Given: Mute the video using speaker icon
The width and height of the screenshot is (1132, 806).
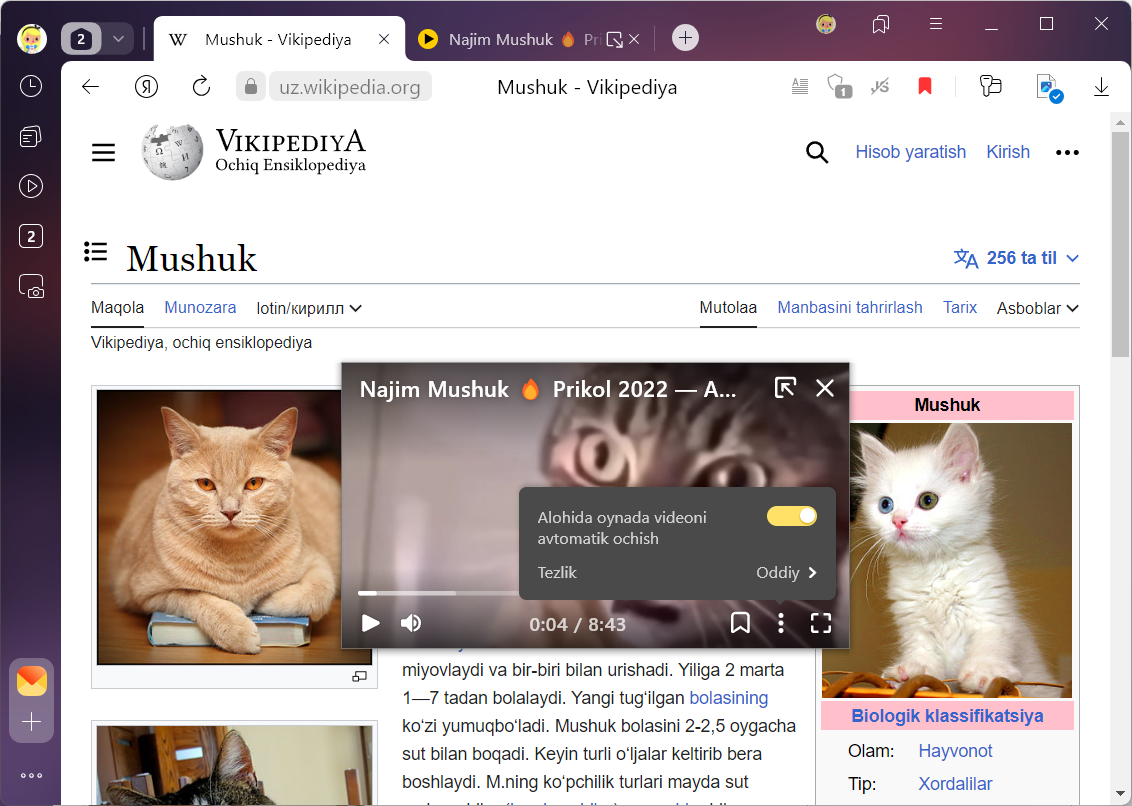Looking at the screenshot, I should coord(411,623).
